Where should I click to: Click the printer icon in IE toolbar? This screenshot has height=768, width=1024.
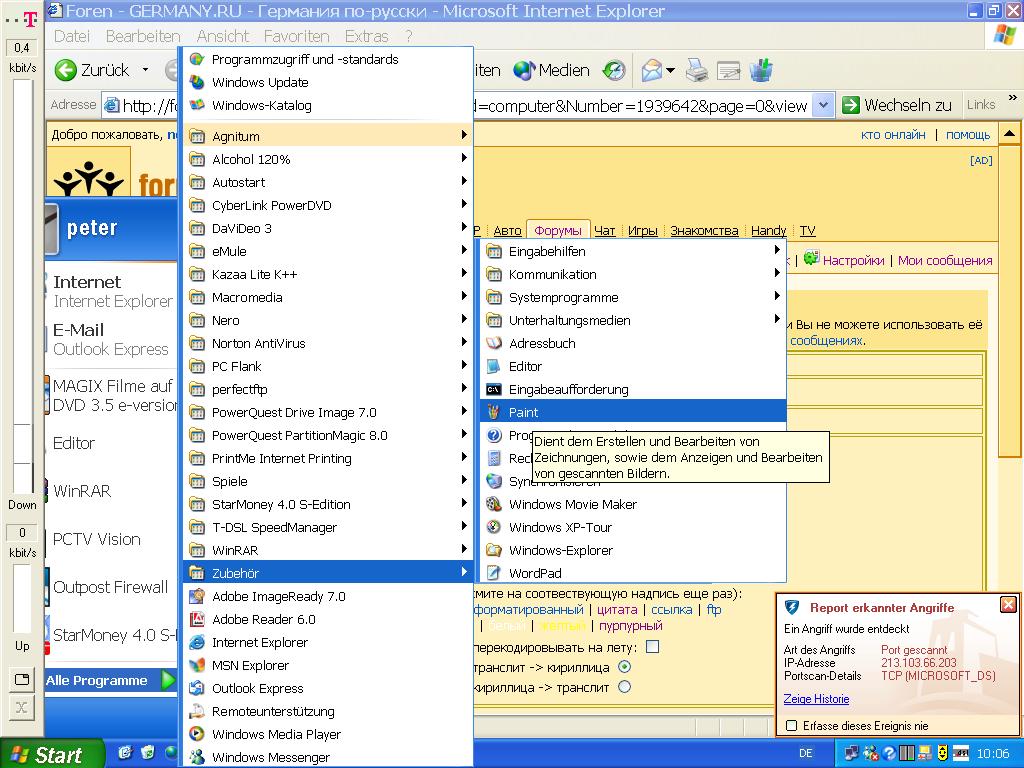[697, 71]
